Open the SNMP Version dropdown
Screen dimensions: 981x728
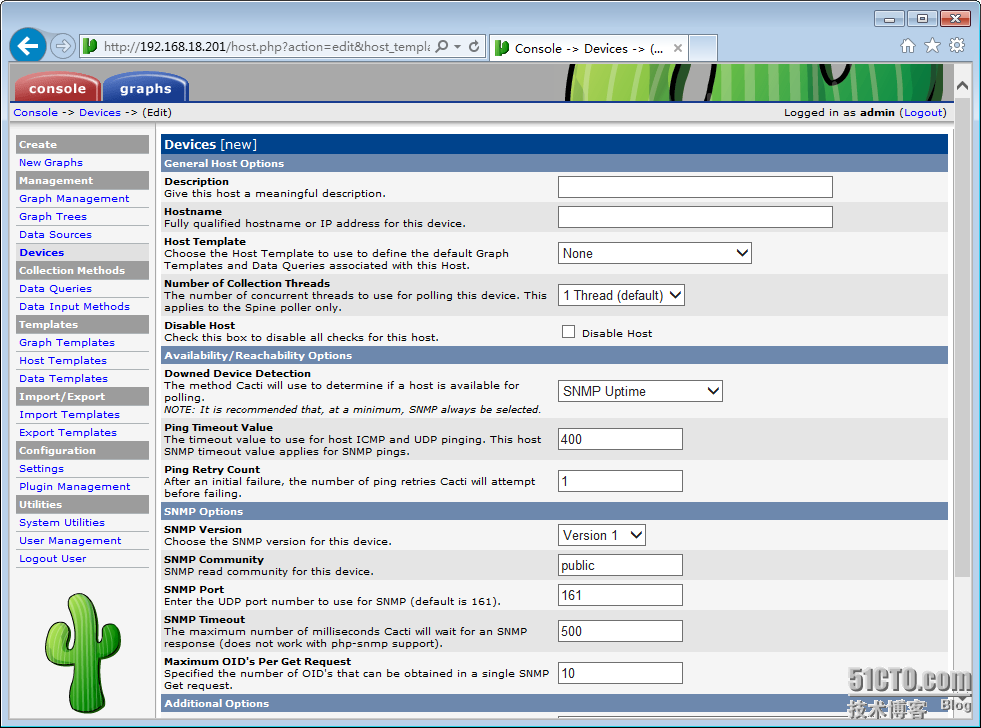click(x=602, y=535)
